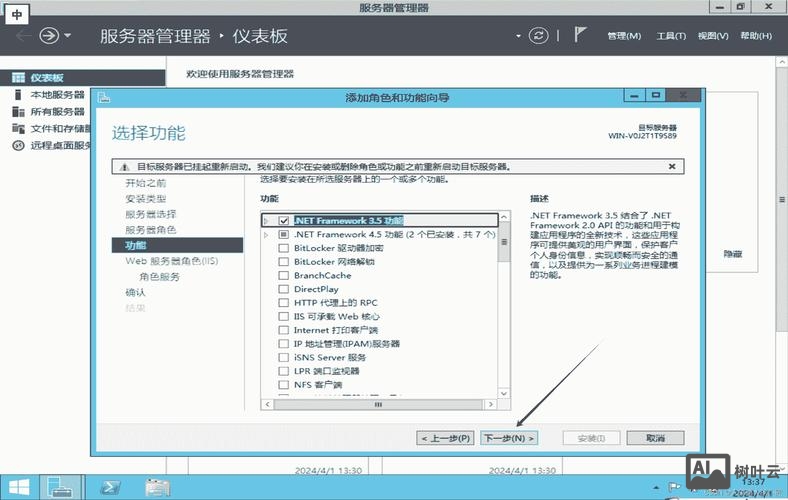Select 所有服务器 in the sidebar
Image resolution: width=788 pixels, height=500 pixels.
point(48,112)
